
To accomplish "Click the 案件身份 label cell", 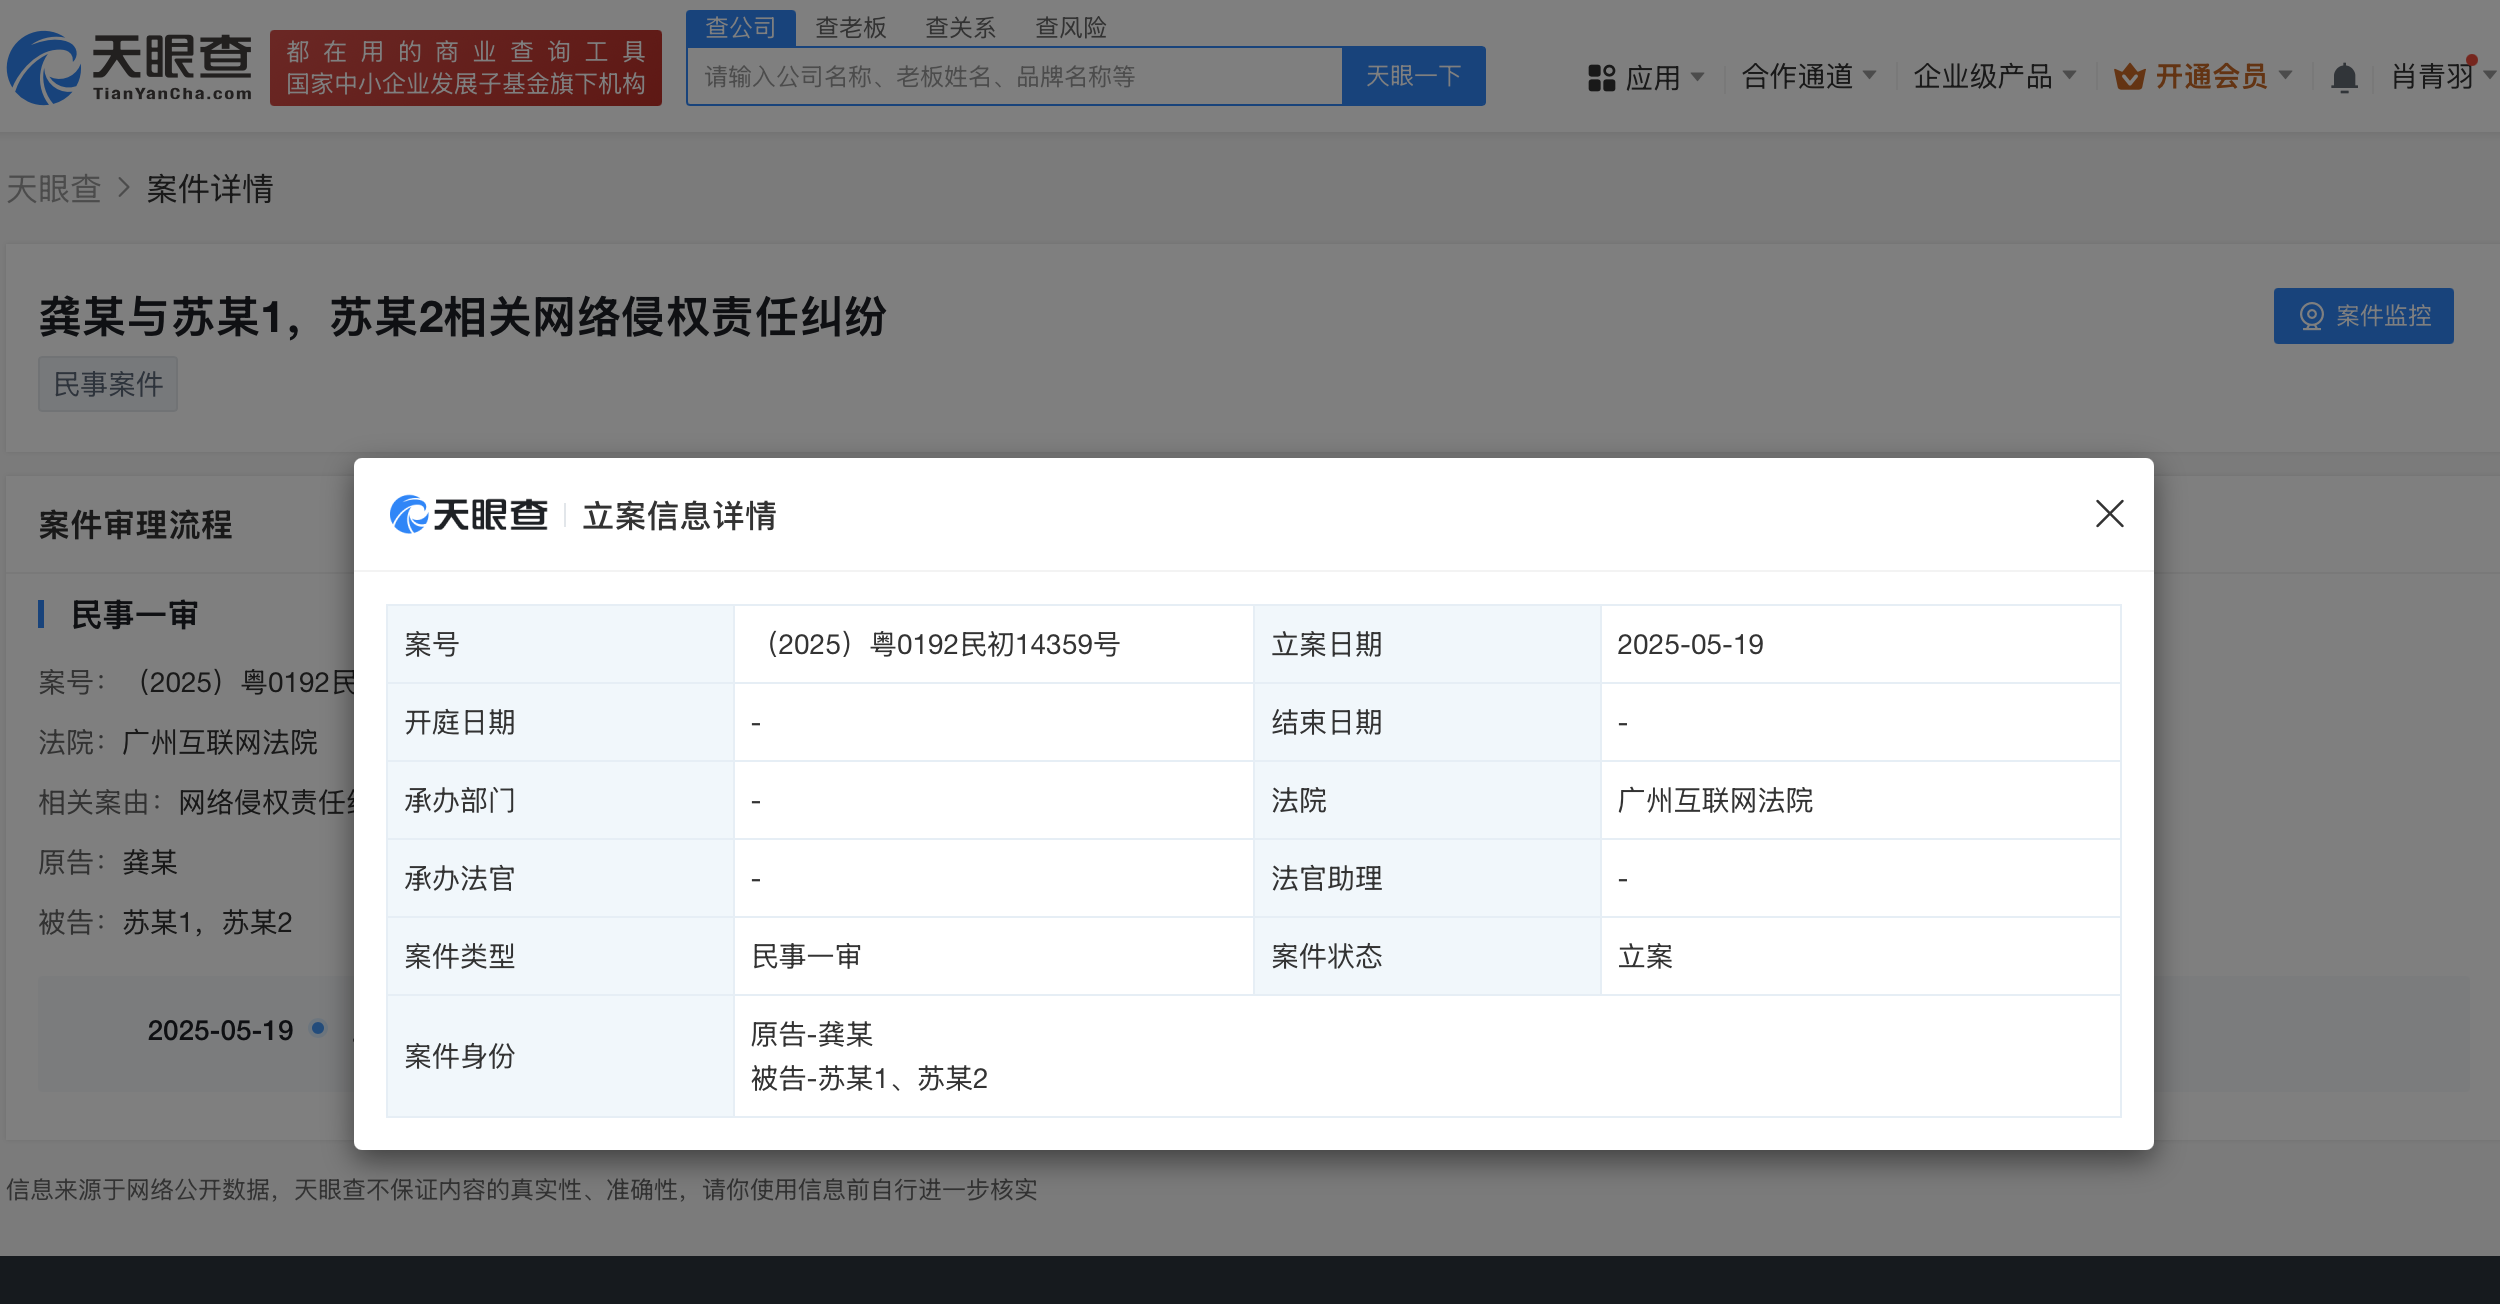I will pyautogui.click(x=560, y=1056).
